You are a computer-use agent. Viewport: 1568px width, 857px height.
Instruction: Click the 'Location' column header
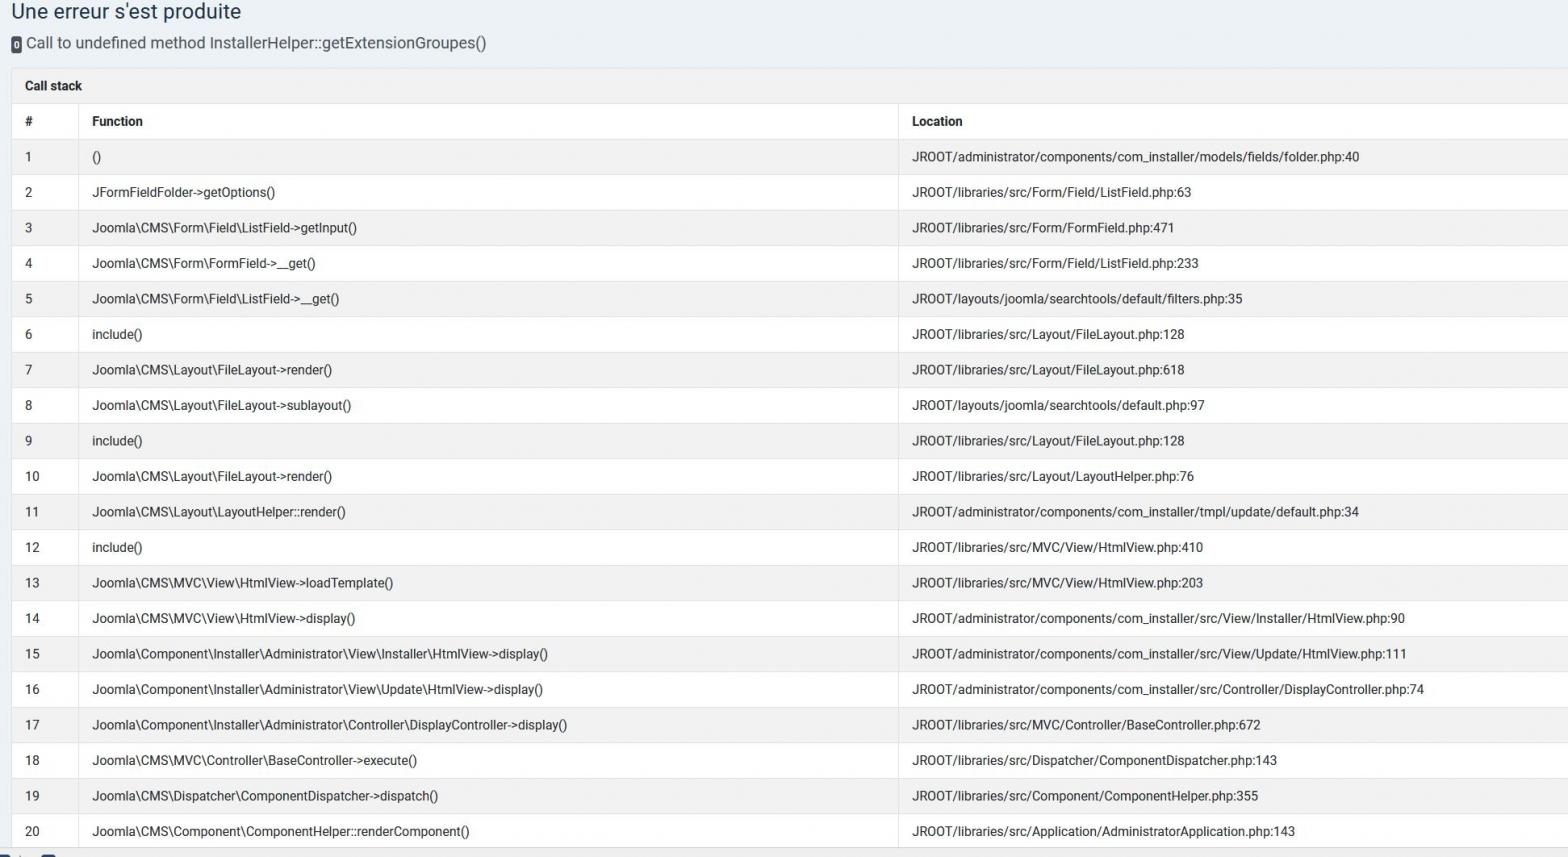coord(937,121)
